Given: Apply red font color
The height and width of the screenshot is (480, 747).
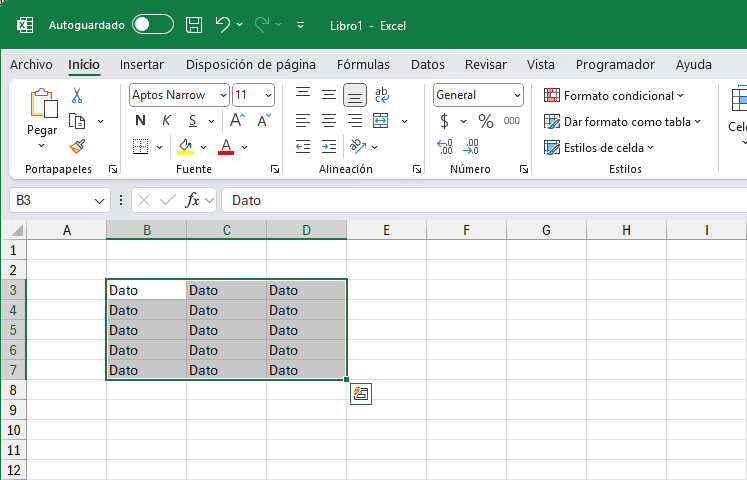Looking at the screenshot, I should pyautogui.click(x=226, y=147).
